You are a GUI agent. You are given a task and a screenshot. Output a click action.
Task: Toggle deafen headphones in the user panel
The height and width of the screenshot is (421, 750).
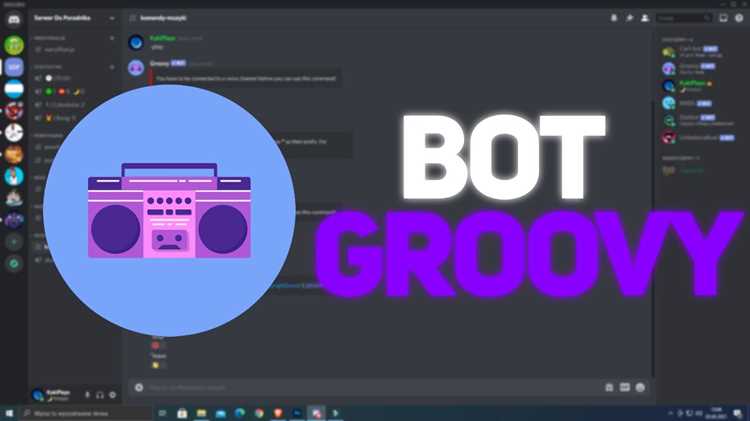pos(99,395)
